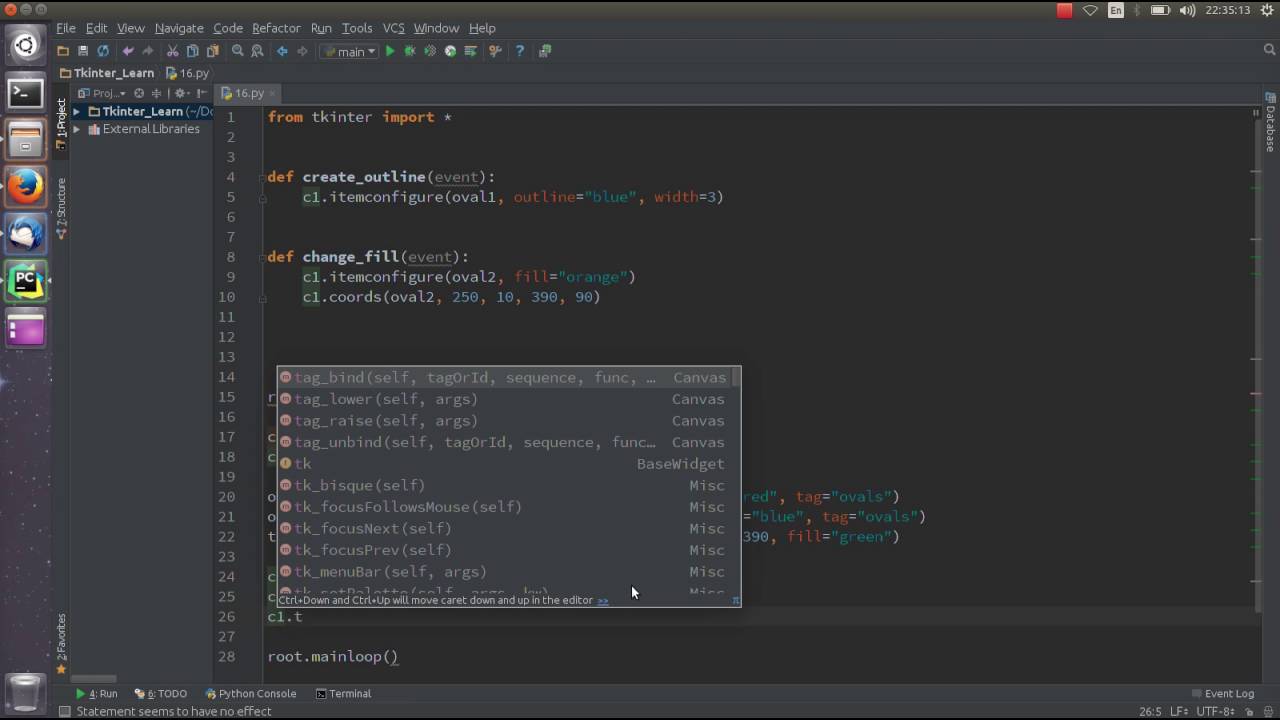Screen dimensions: 1280x720
Task: Open the 6: TODO tool window
Action: [160, 693]
